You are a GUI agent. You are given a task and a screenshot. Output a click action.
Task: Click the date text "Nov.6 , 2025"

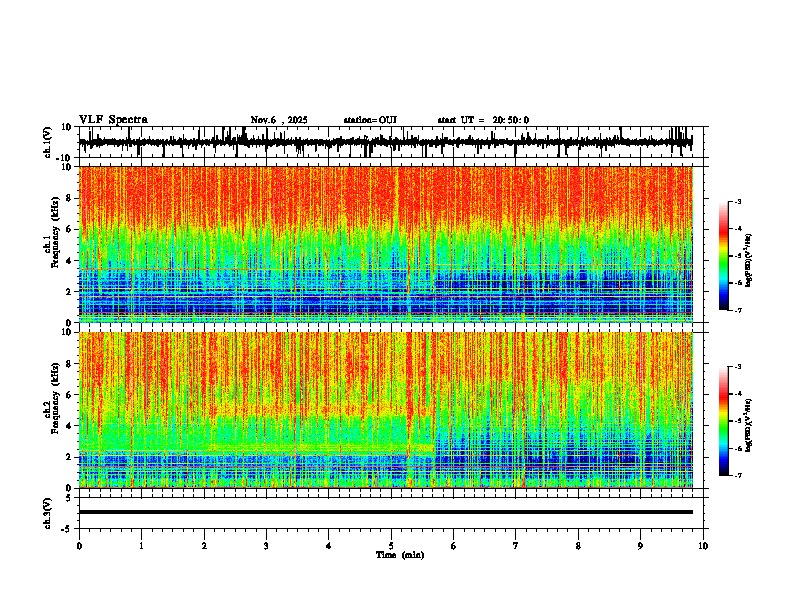279,120
